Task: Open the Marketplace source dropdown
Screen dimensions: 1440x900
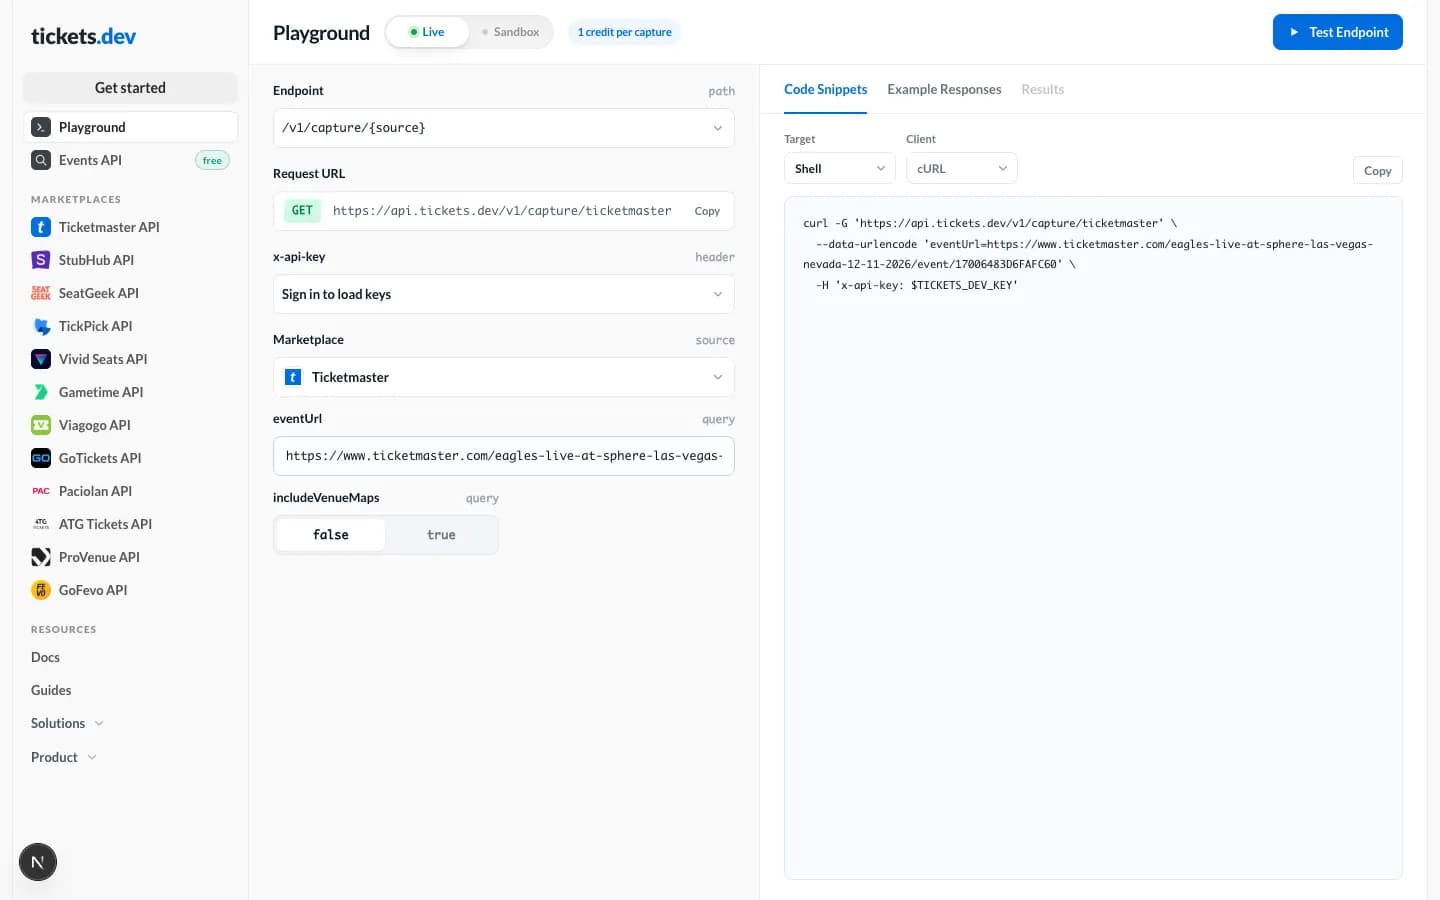Action: click(504, 377)
